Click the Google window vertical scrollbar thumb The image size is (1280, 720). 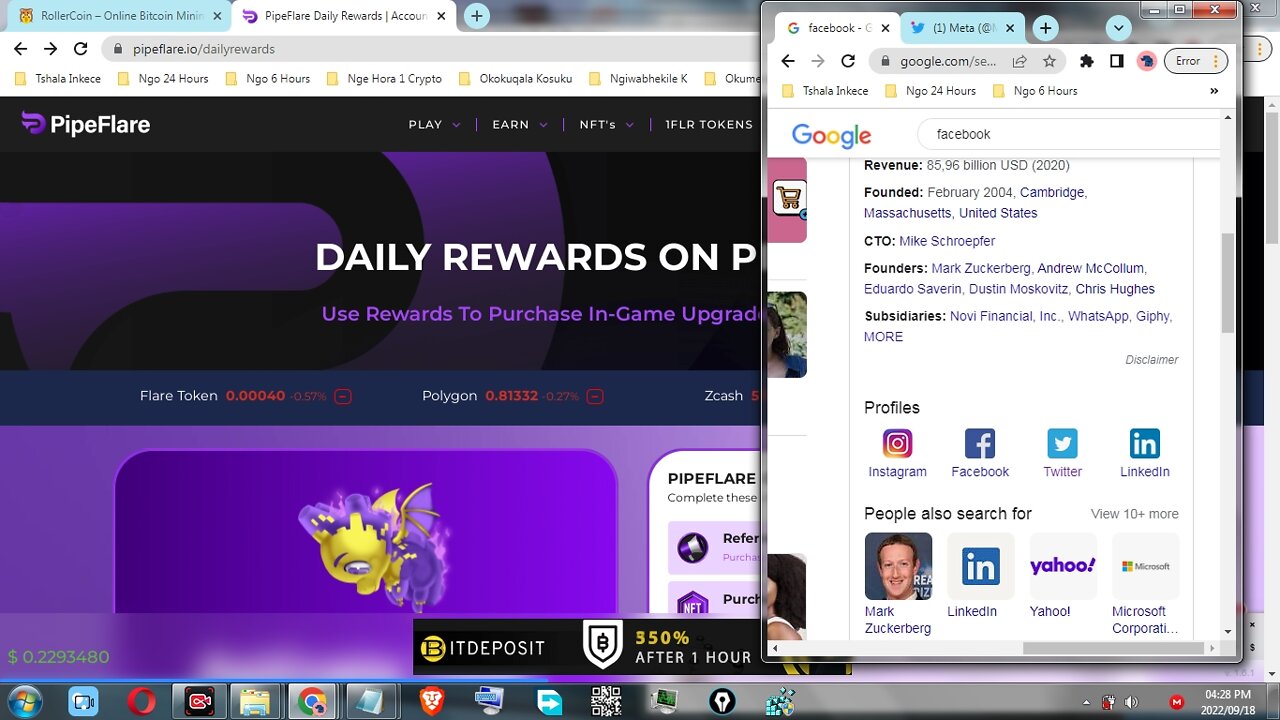pos(1228,284)
